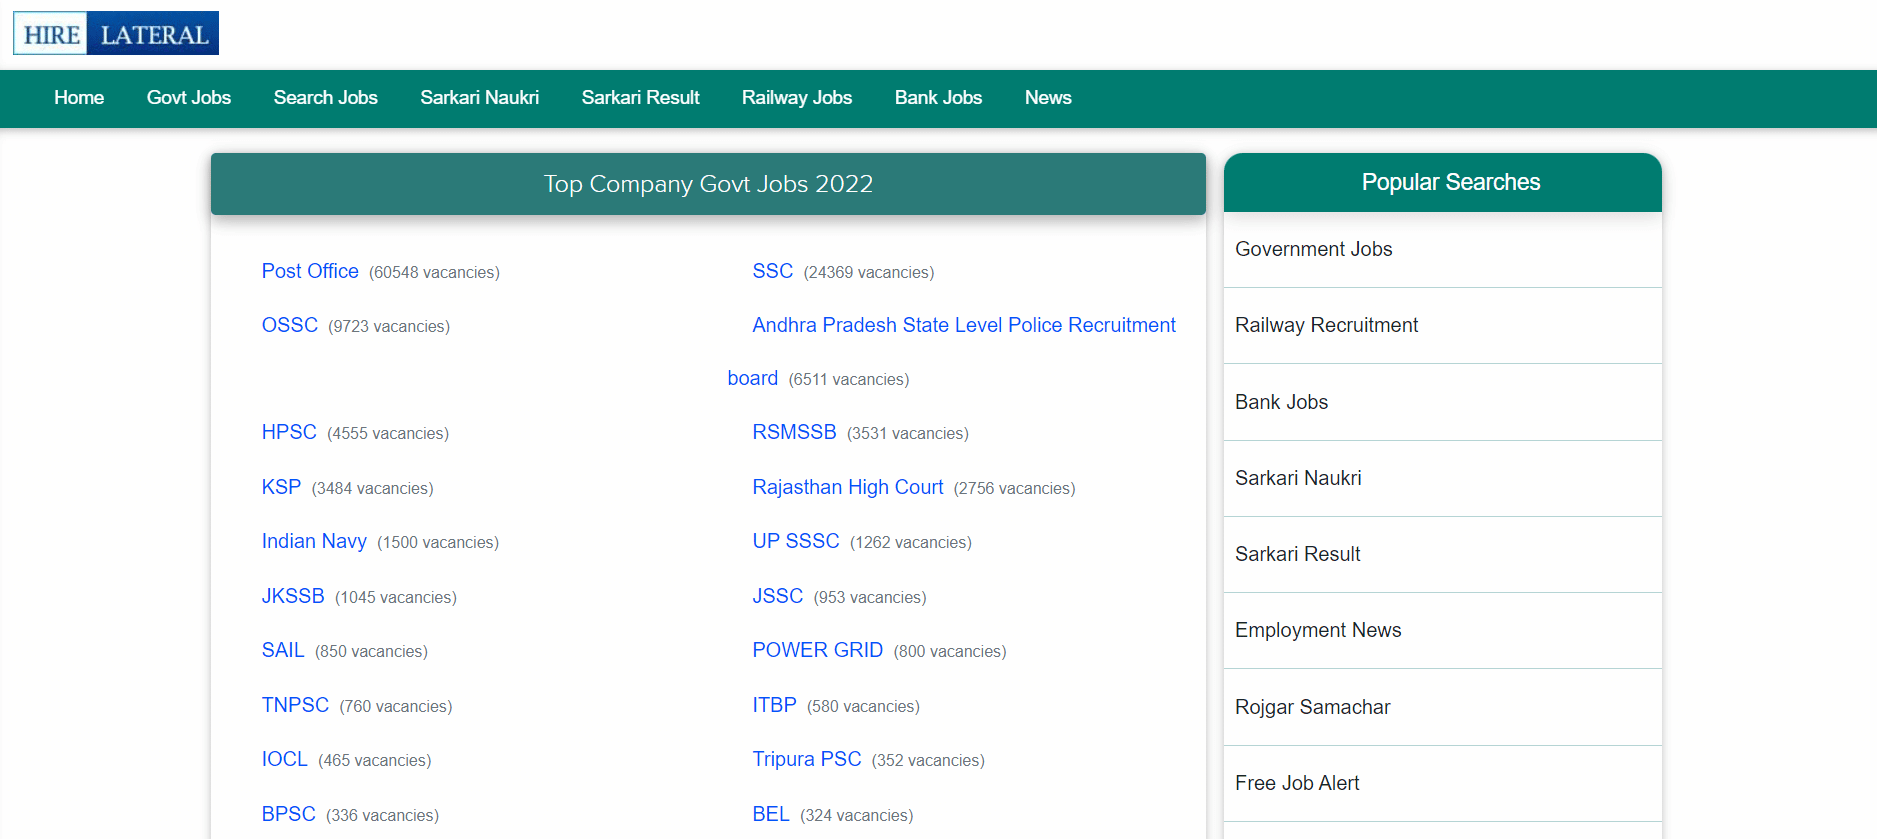This screenshot has height=839, width=1877.
Task: Open POWER GRID link
Action: [x=818, y=650]
